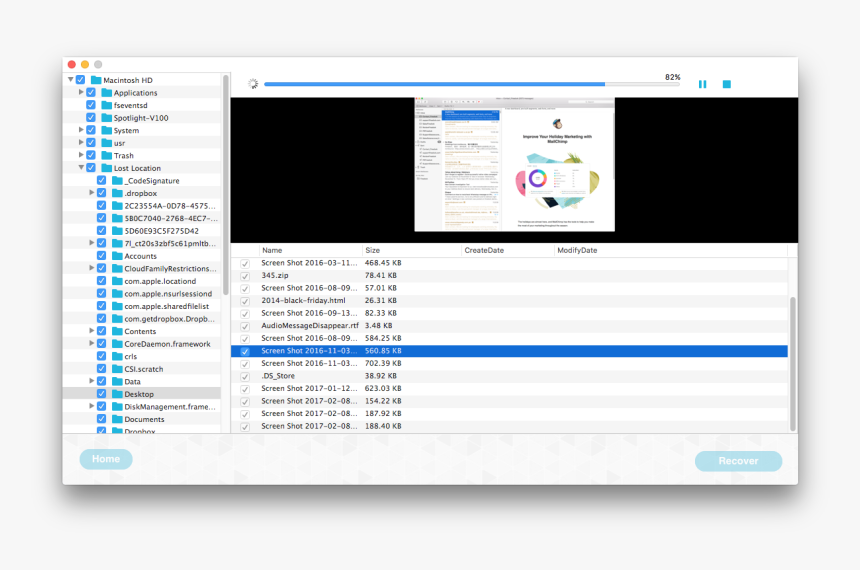Screen dimensions: 860x570
Task: Expand the .dropbox folder tree
Action: coord(92,193)
